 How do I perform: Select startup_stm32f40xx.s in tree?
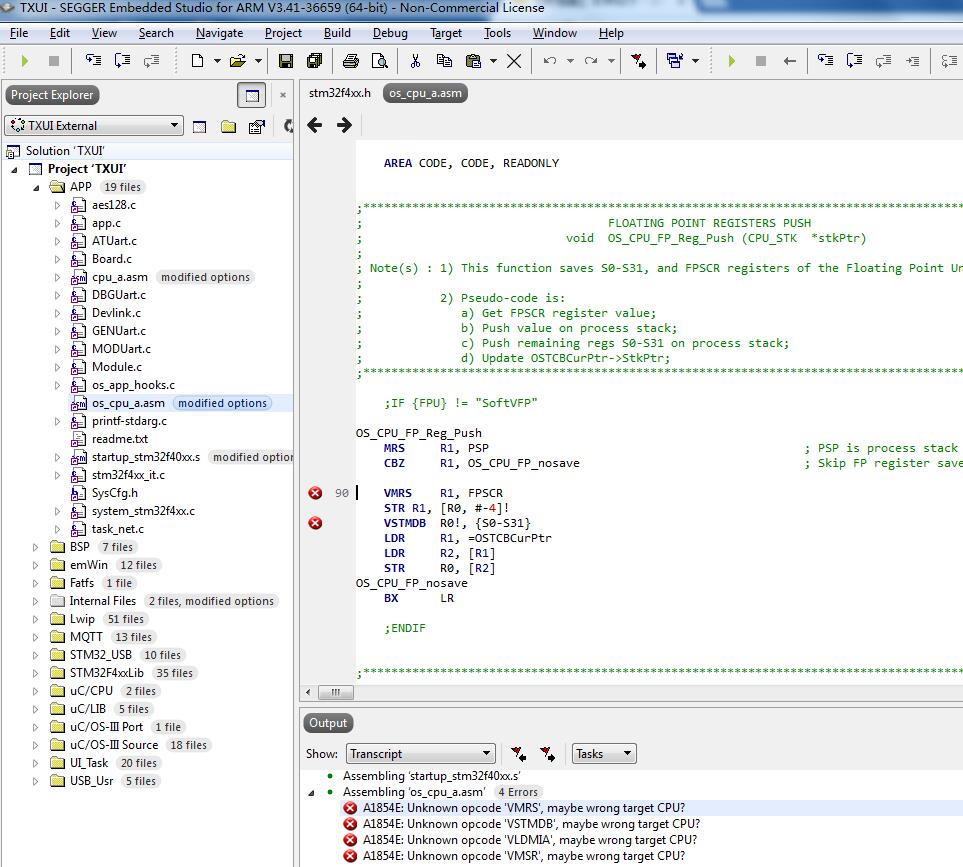click(x=146, y=457)
